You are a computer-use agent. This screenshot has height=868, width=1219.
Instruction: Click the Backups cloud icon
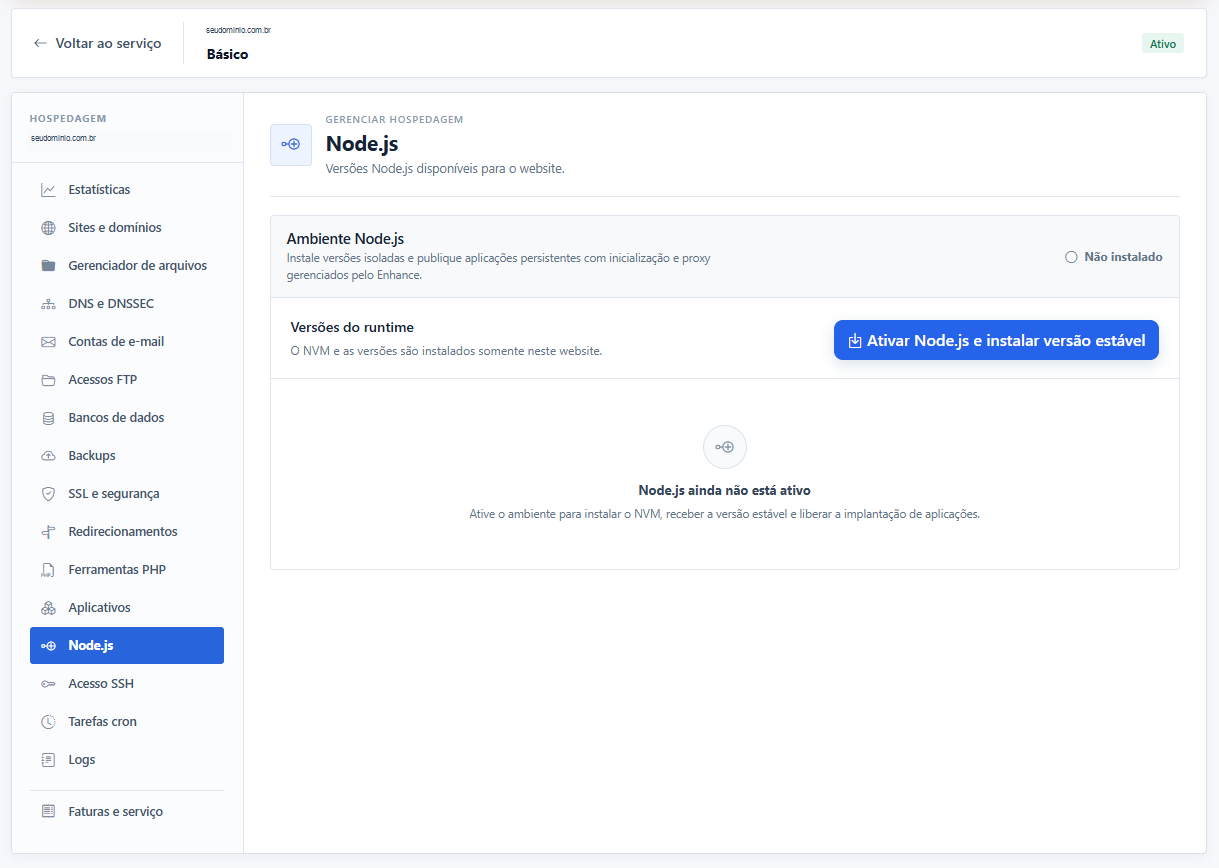[x=48, y=456]
